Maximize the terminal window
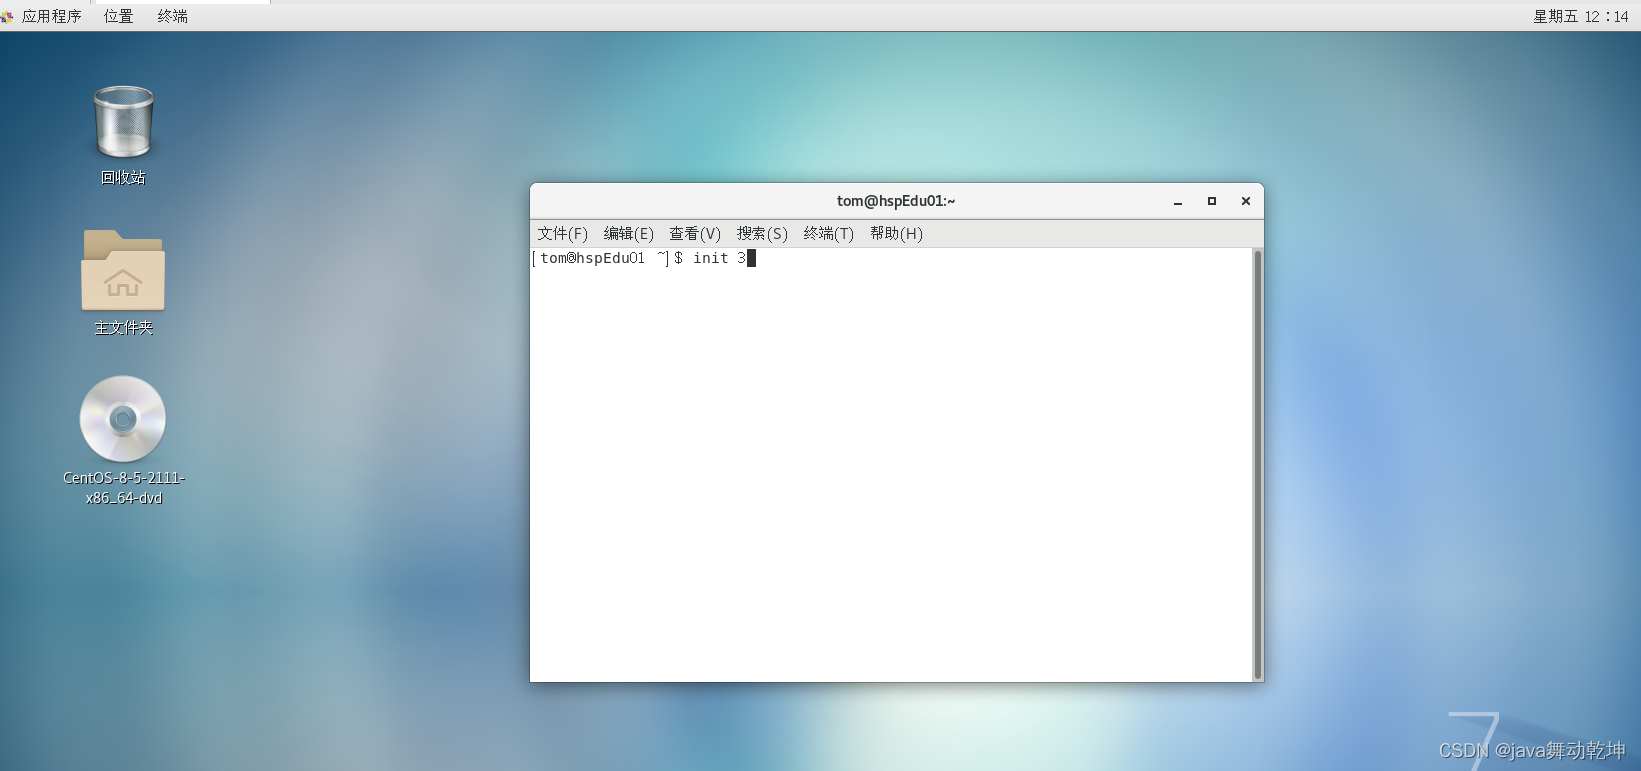This screenshot has height=771, width=1641. (x=1212, y=201)
